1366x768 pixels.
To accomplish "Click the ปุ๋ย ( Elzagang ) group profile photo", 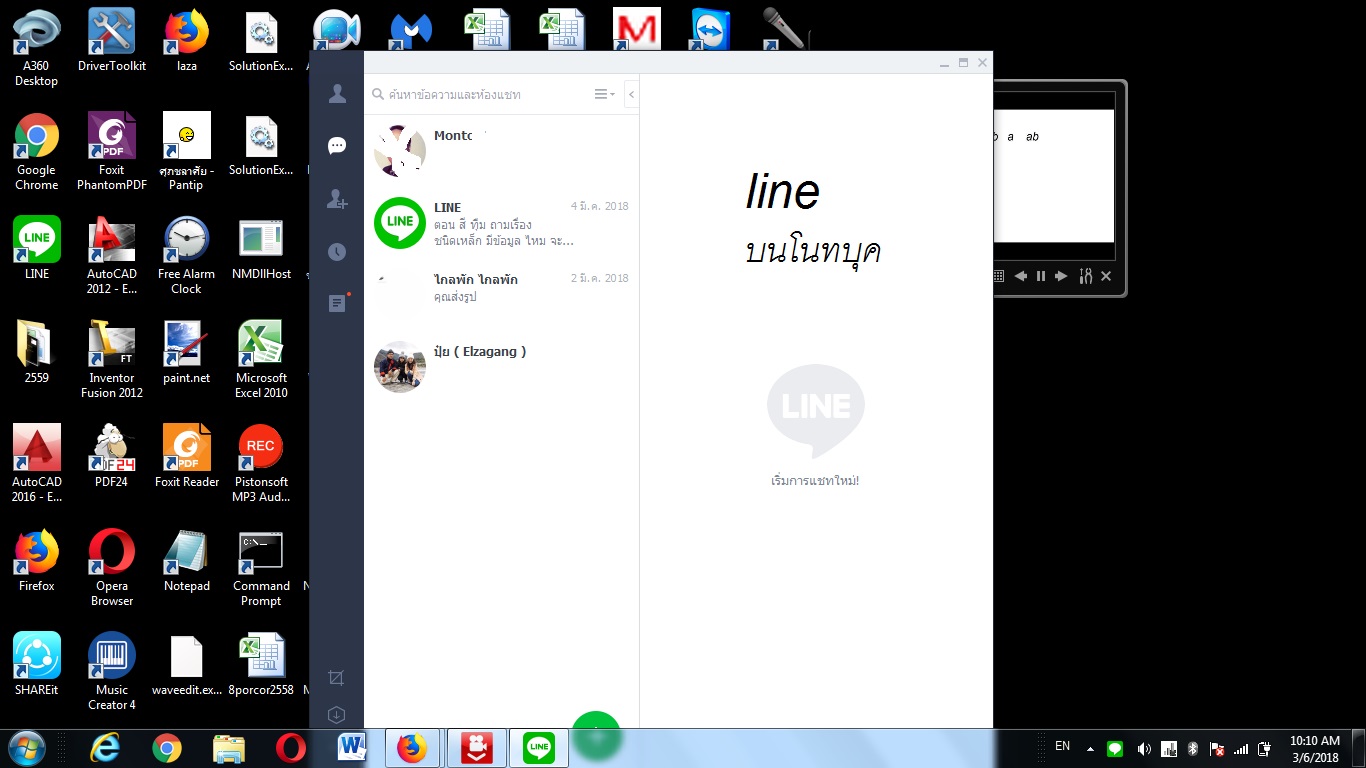I will 400,367.
